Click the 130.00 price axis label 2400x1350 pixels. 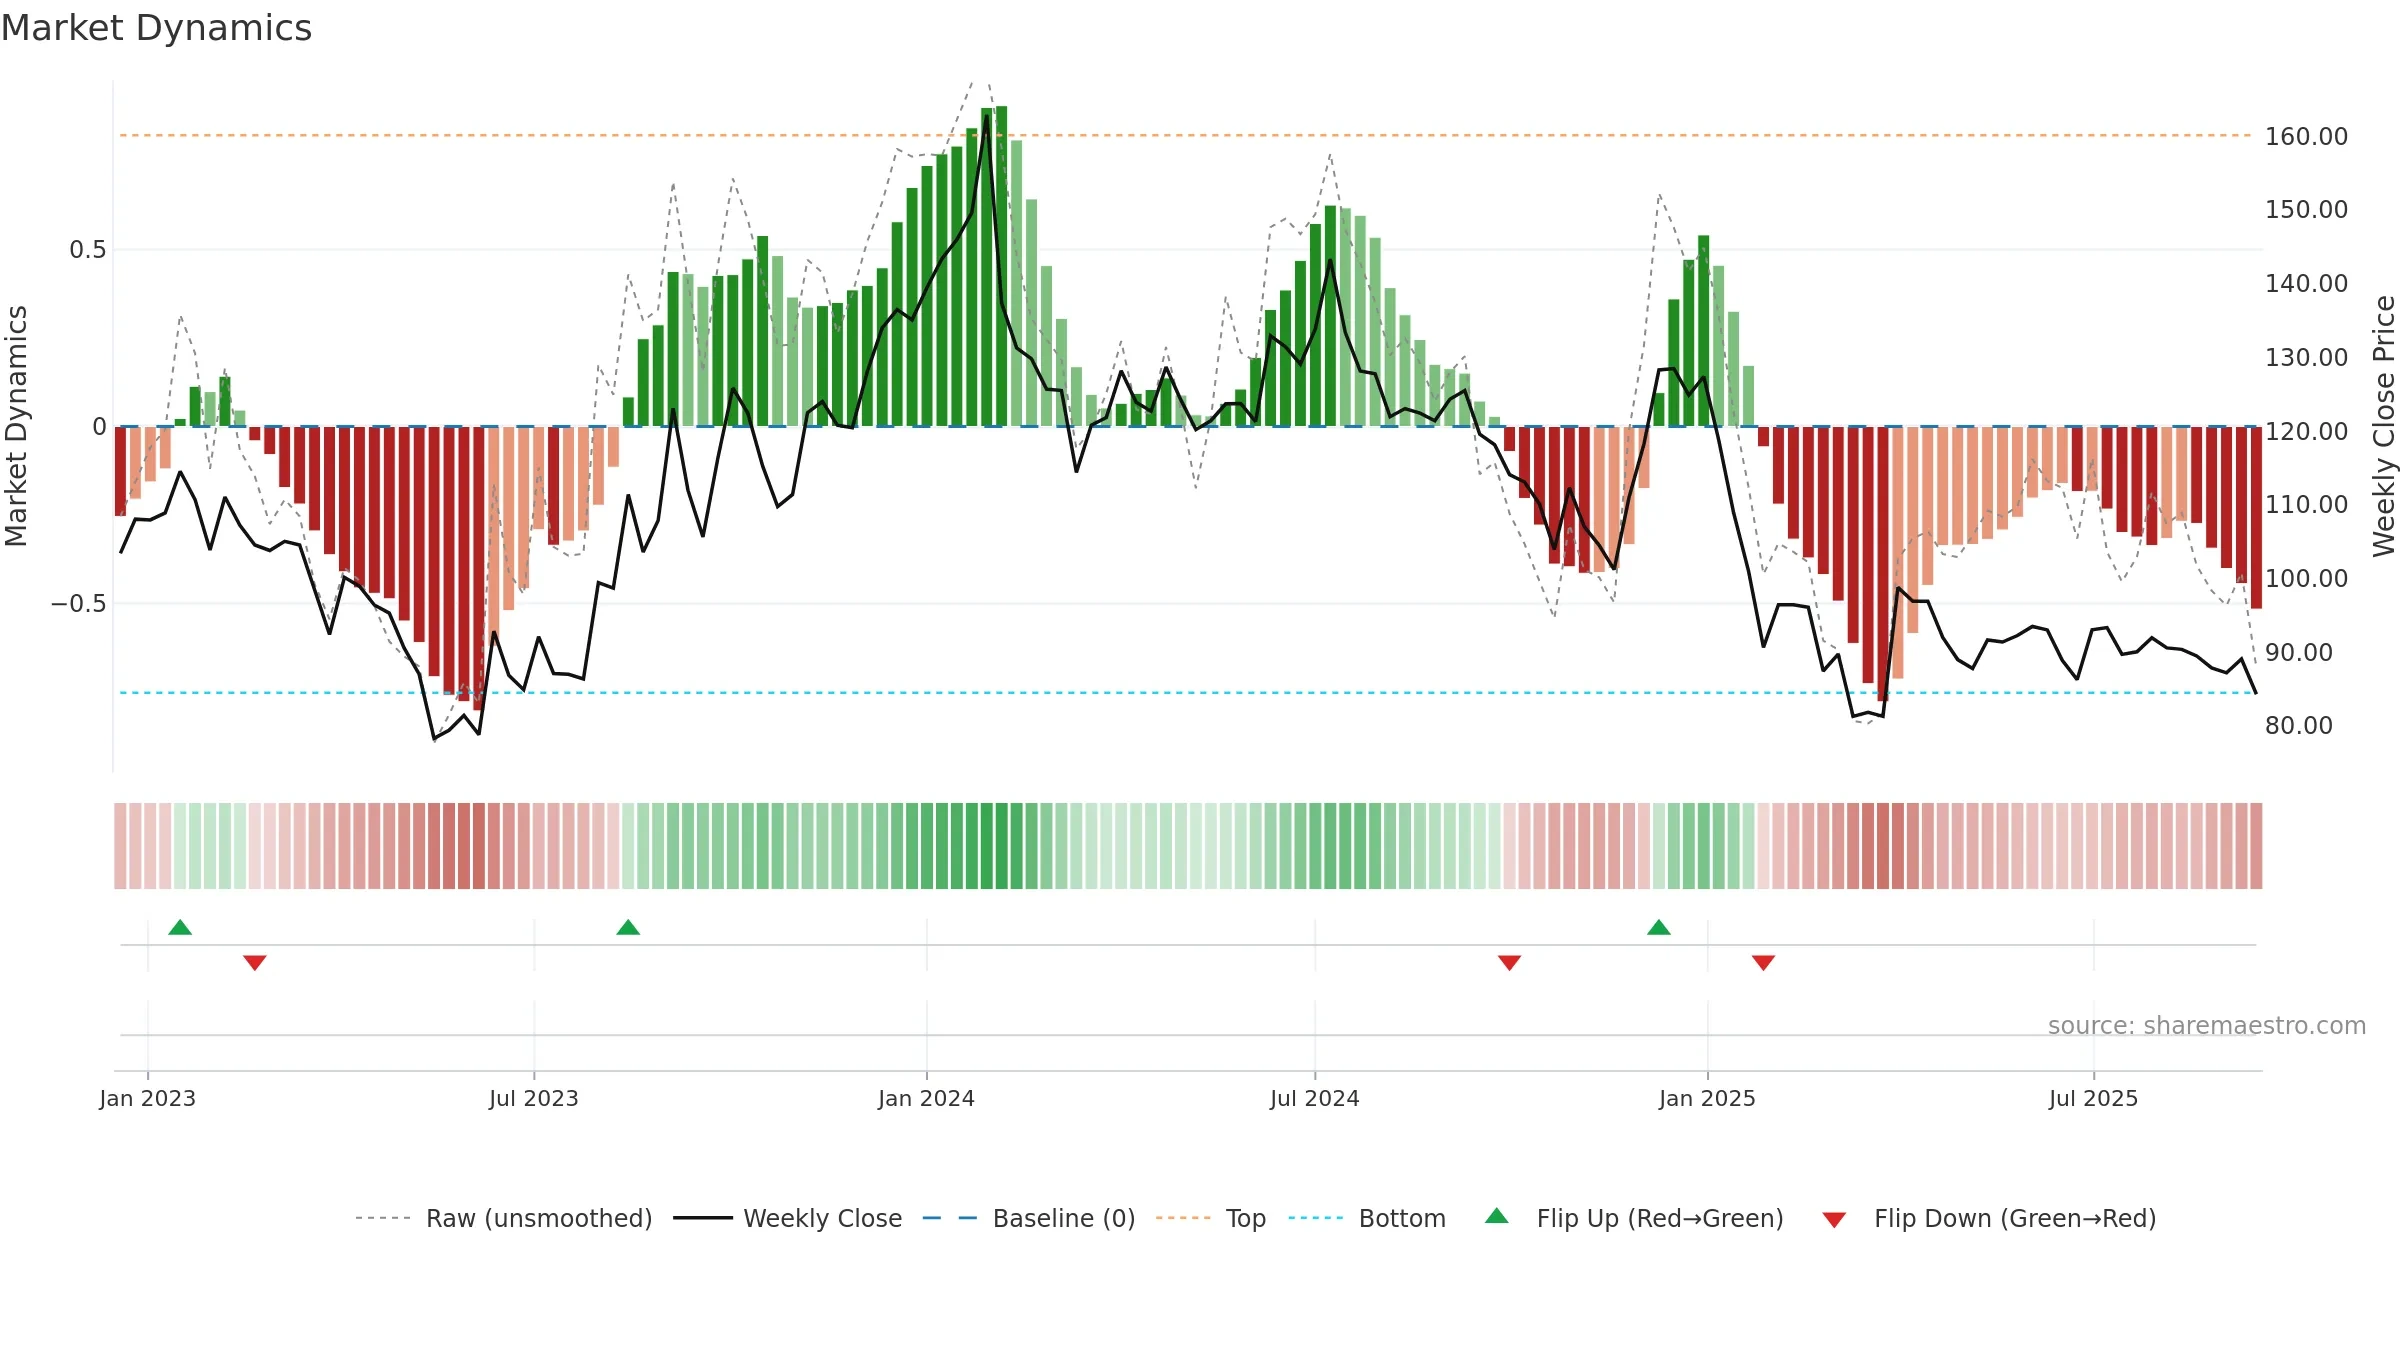tap(2307, 357)
